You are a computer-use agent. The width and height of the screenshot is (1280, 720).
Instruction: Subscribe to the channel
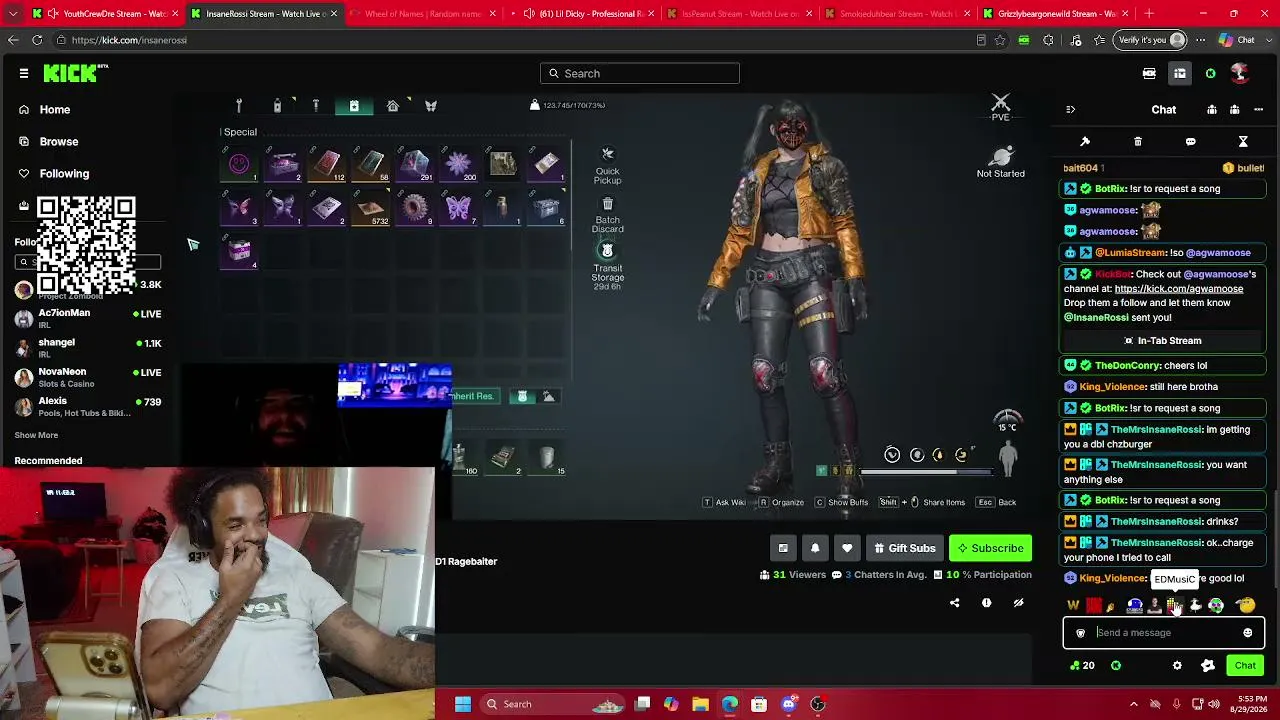[990, 548]
